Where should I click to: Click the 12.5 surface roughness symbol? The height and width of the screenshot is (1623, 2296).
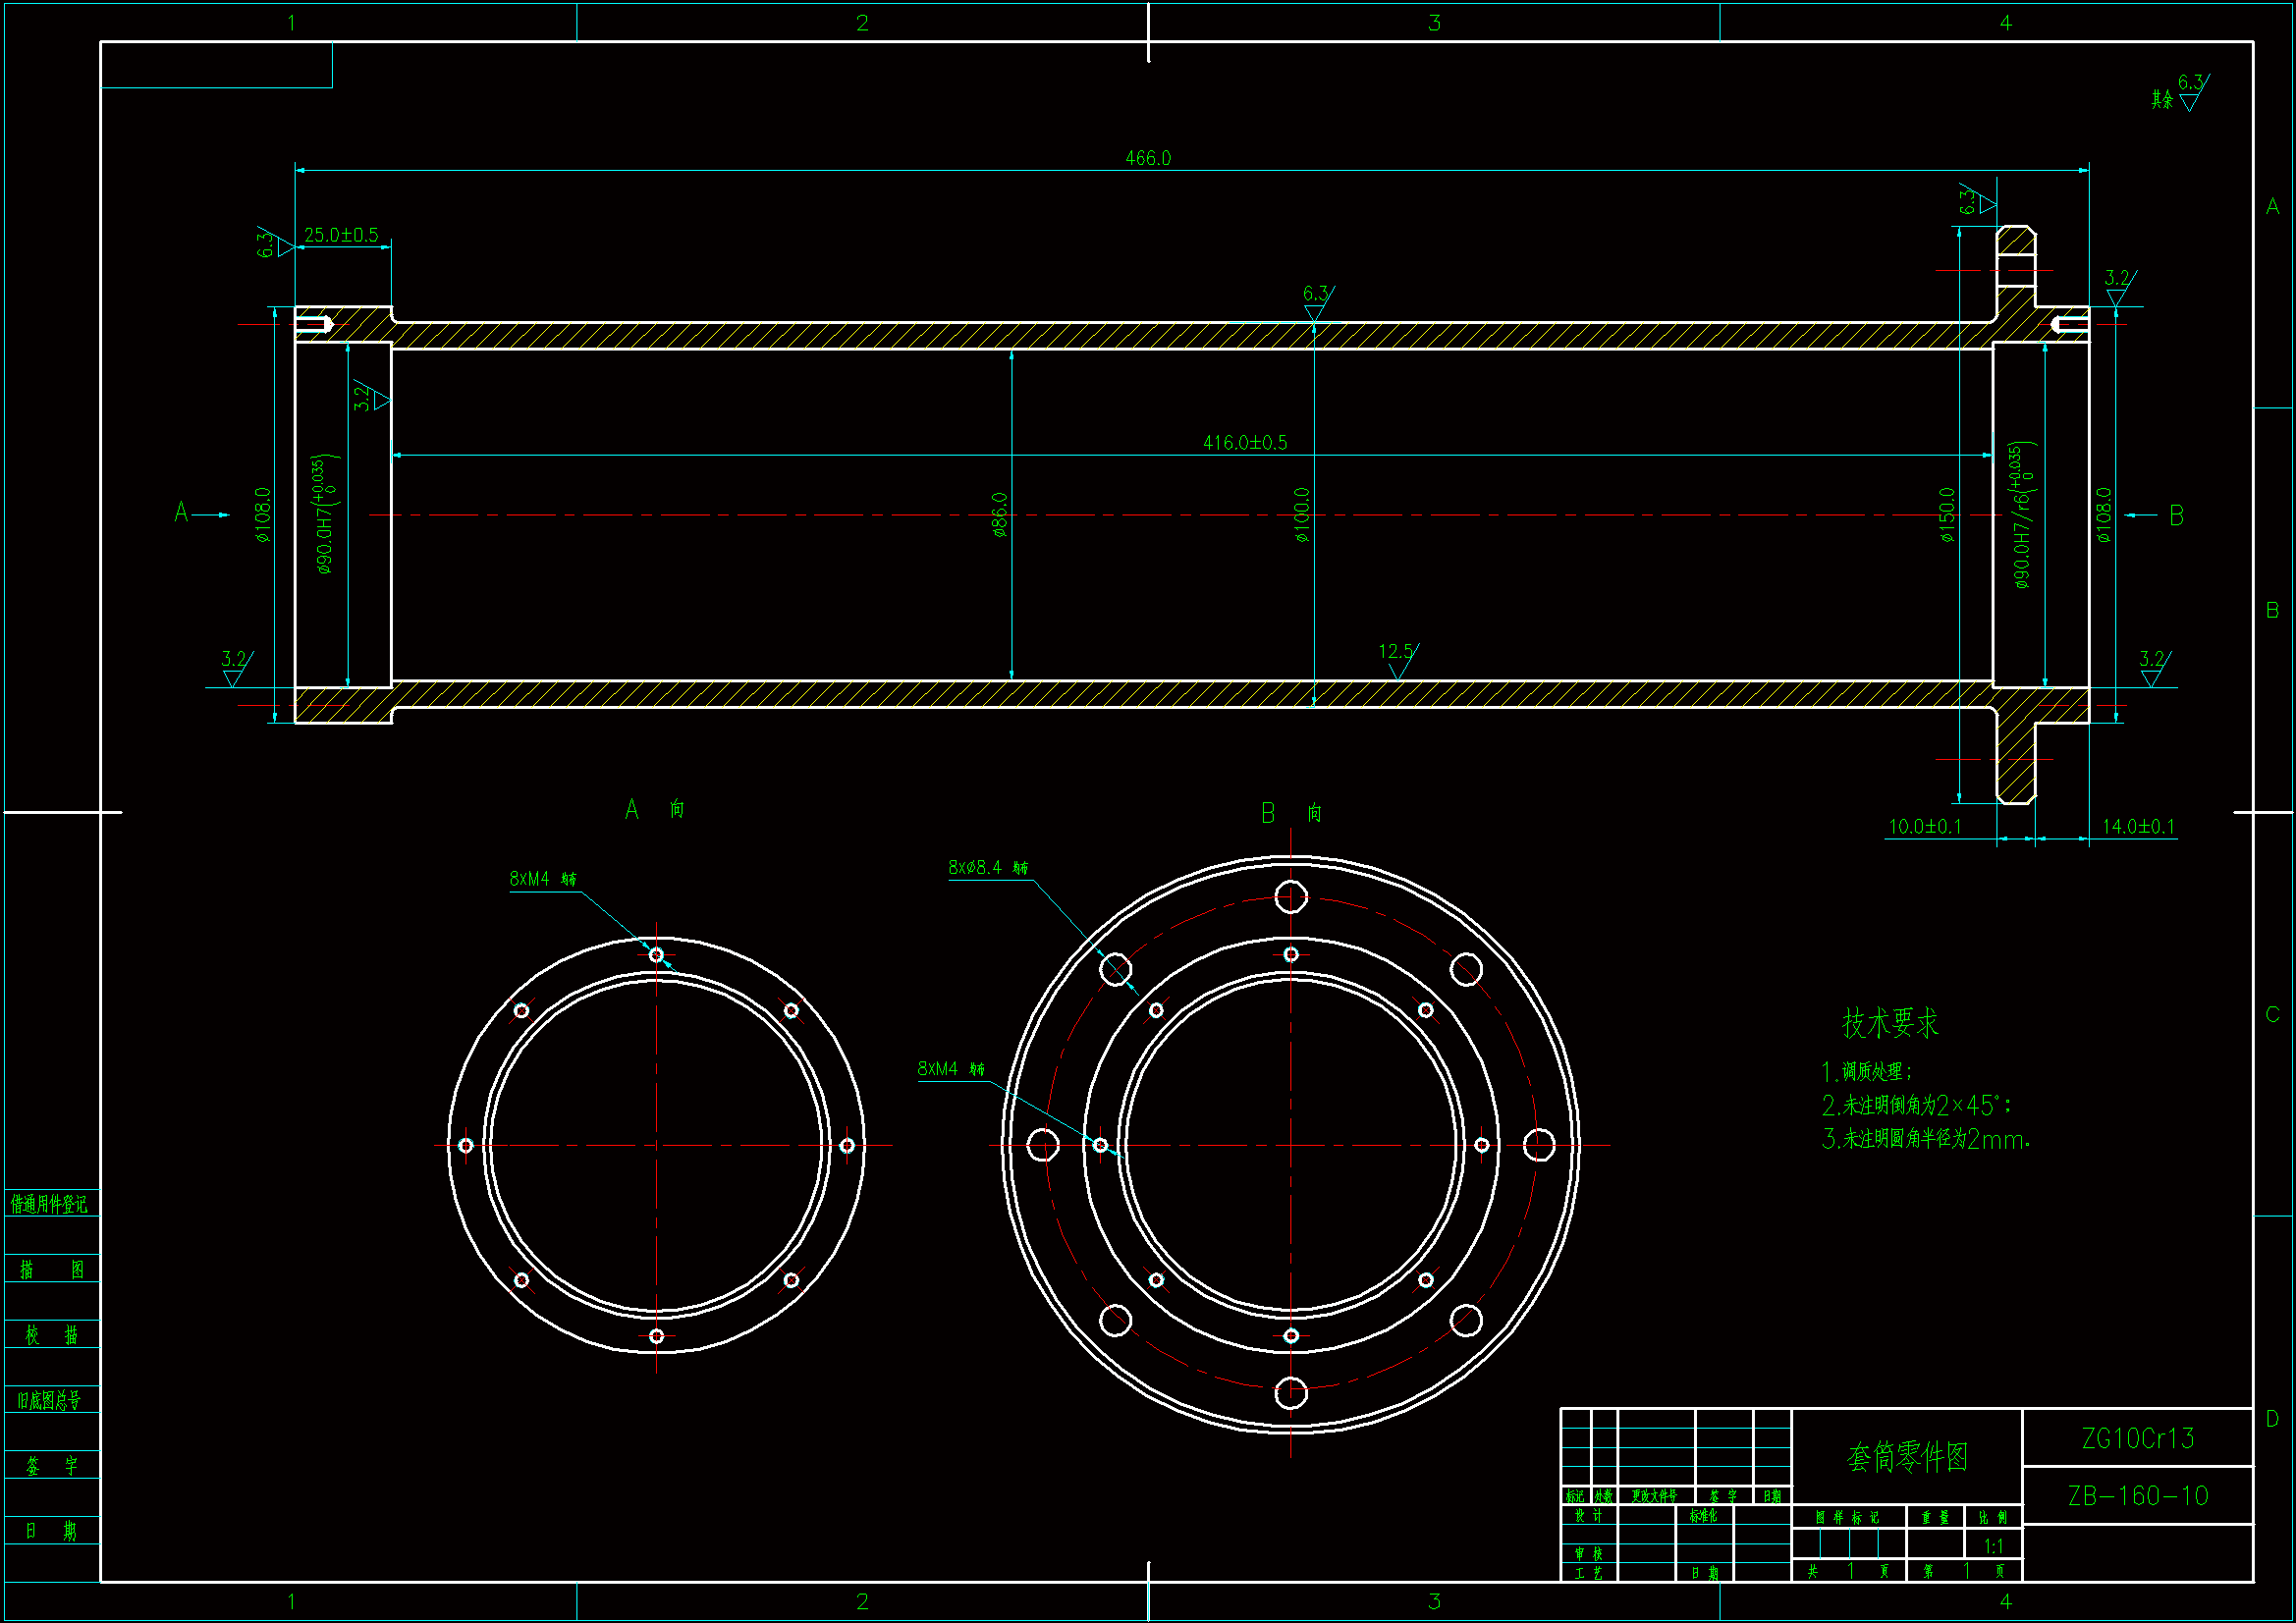(x=1397, y=655)
